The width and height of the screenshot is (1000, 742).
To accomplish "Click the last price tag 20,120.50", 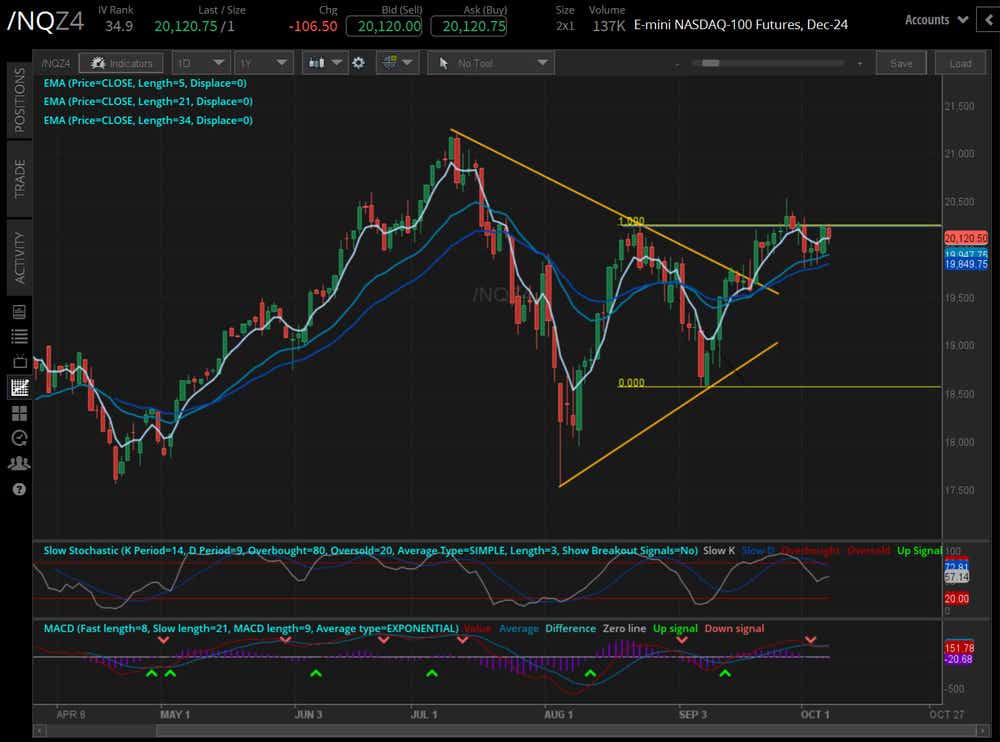I will tap(966, 238).
